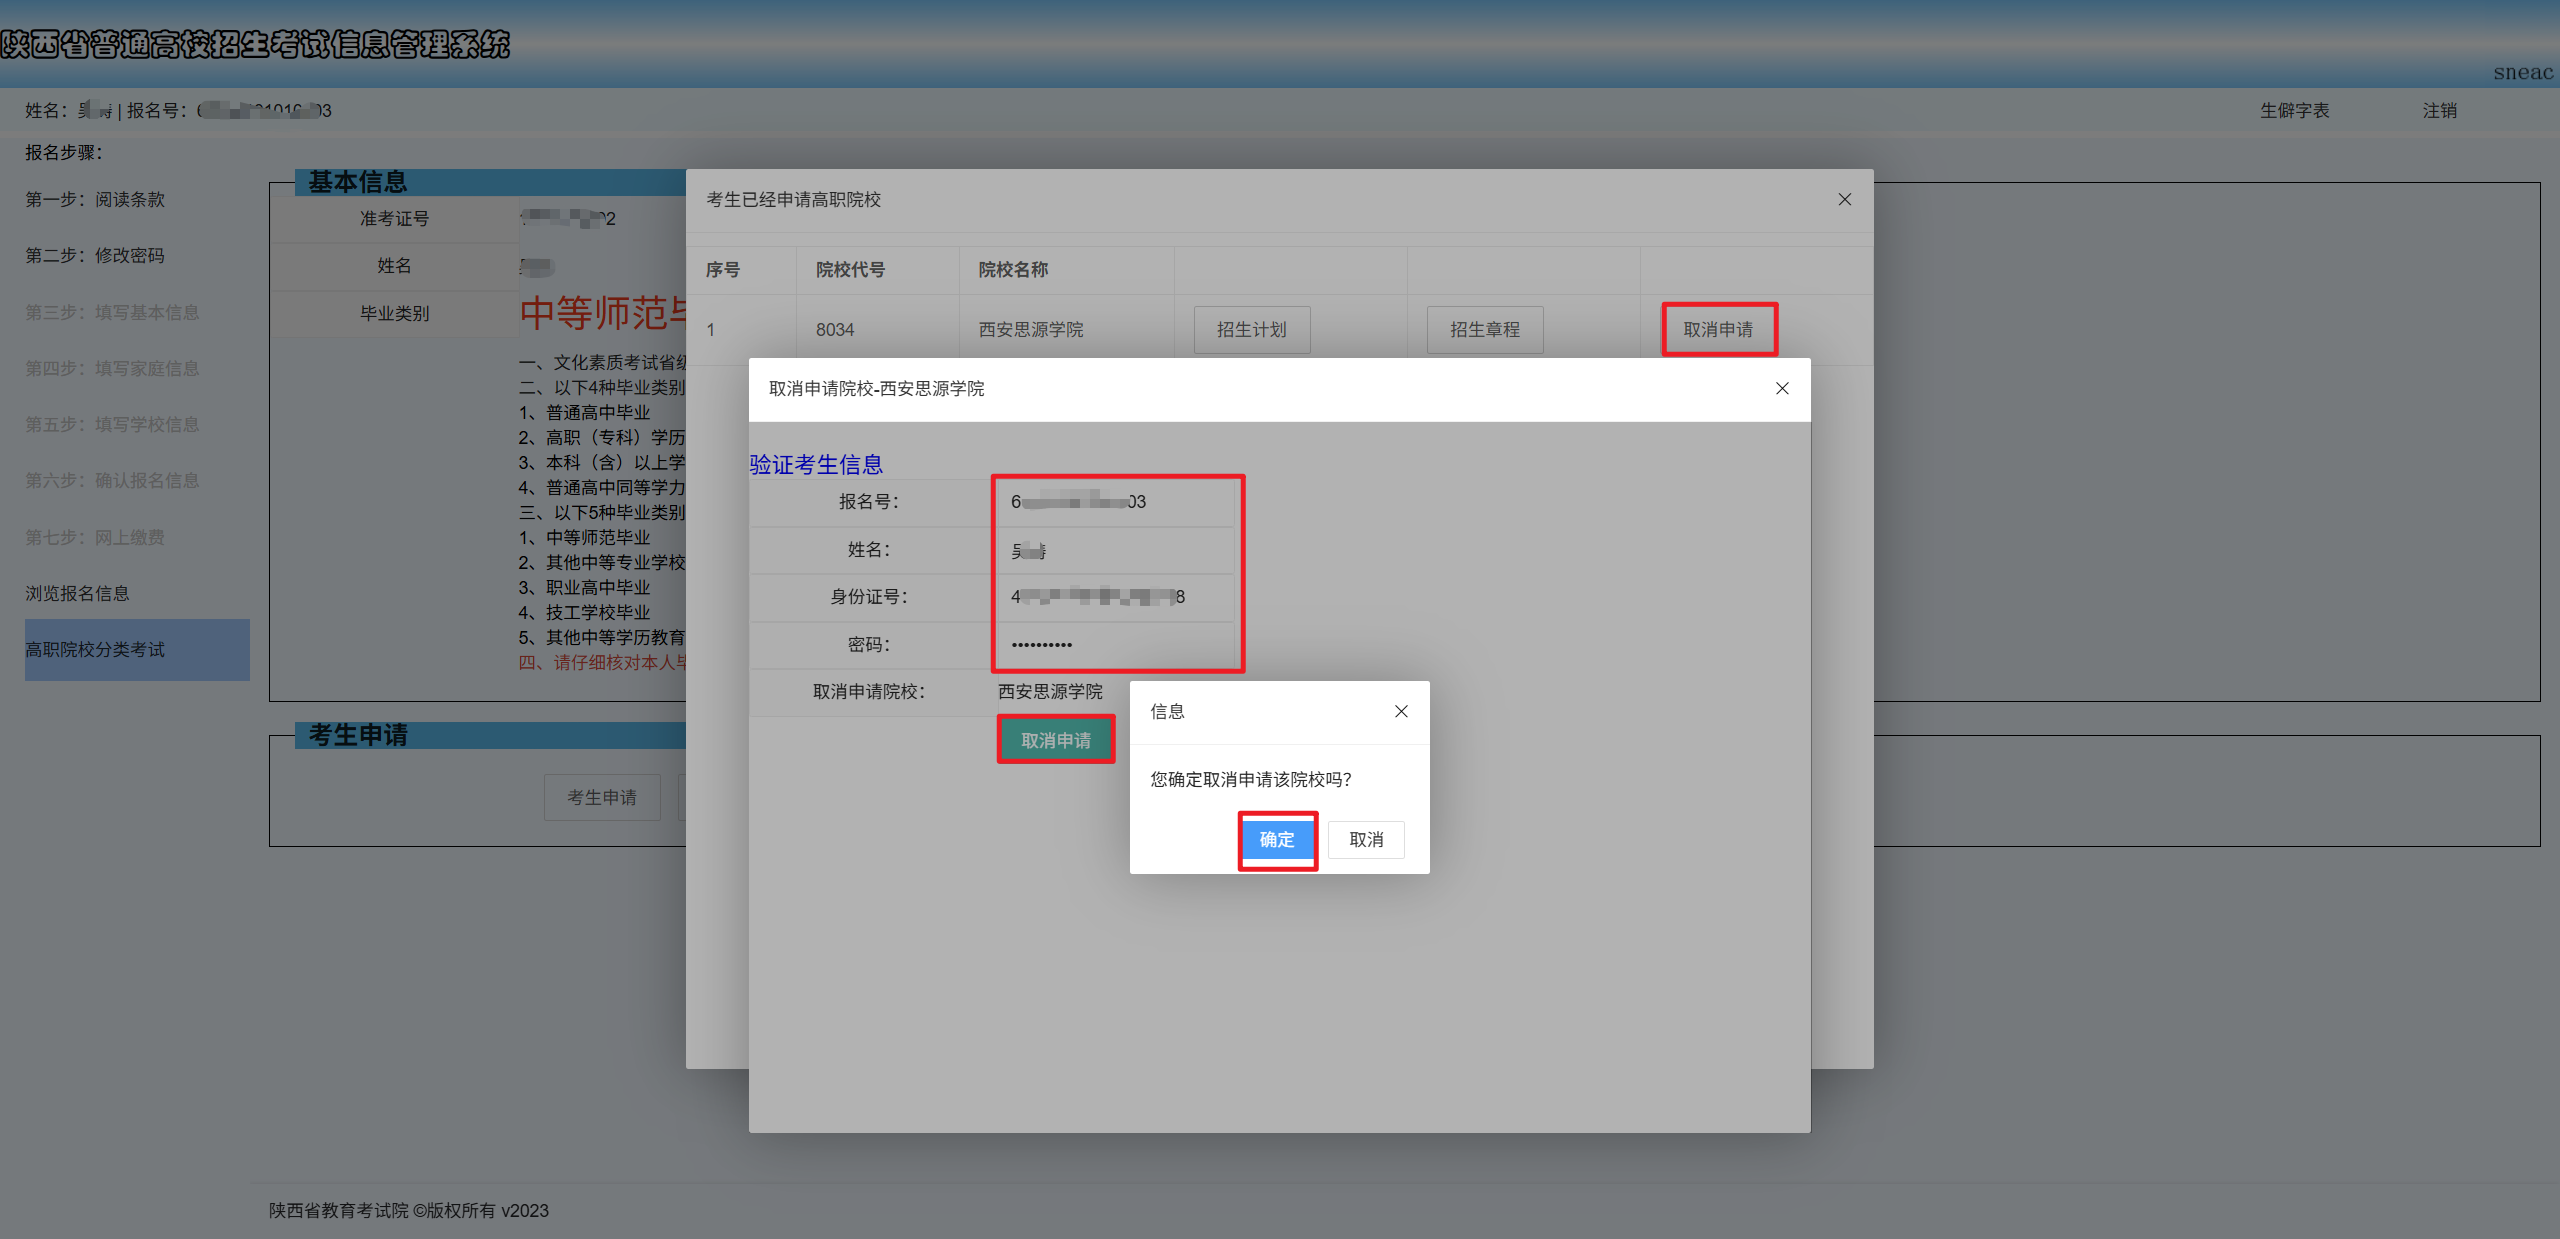
Task: Click the highlighted 取消申请 button in table row
Action: pyautogui.click(x=1719, y=328)
